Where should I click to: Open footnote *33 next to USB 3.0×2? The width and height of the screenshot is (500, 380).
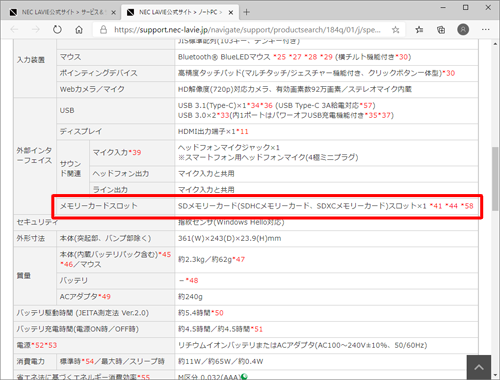coord(223,115)
